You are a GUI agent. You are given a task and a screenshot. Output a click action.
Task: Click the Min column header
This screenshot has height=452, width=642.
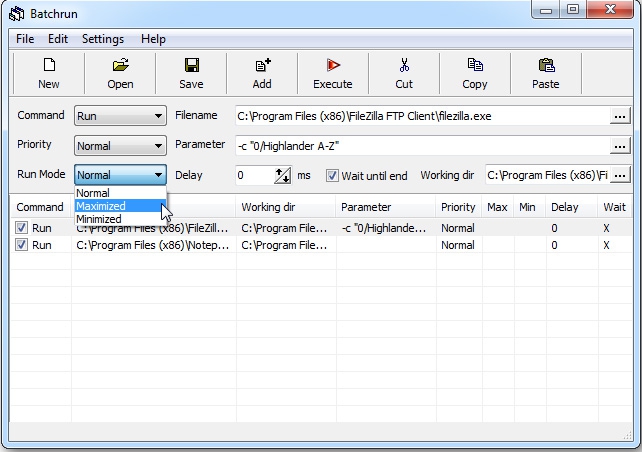tap(530, 207)
